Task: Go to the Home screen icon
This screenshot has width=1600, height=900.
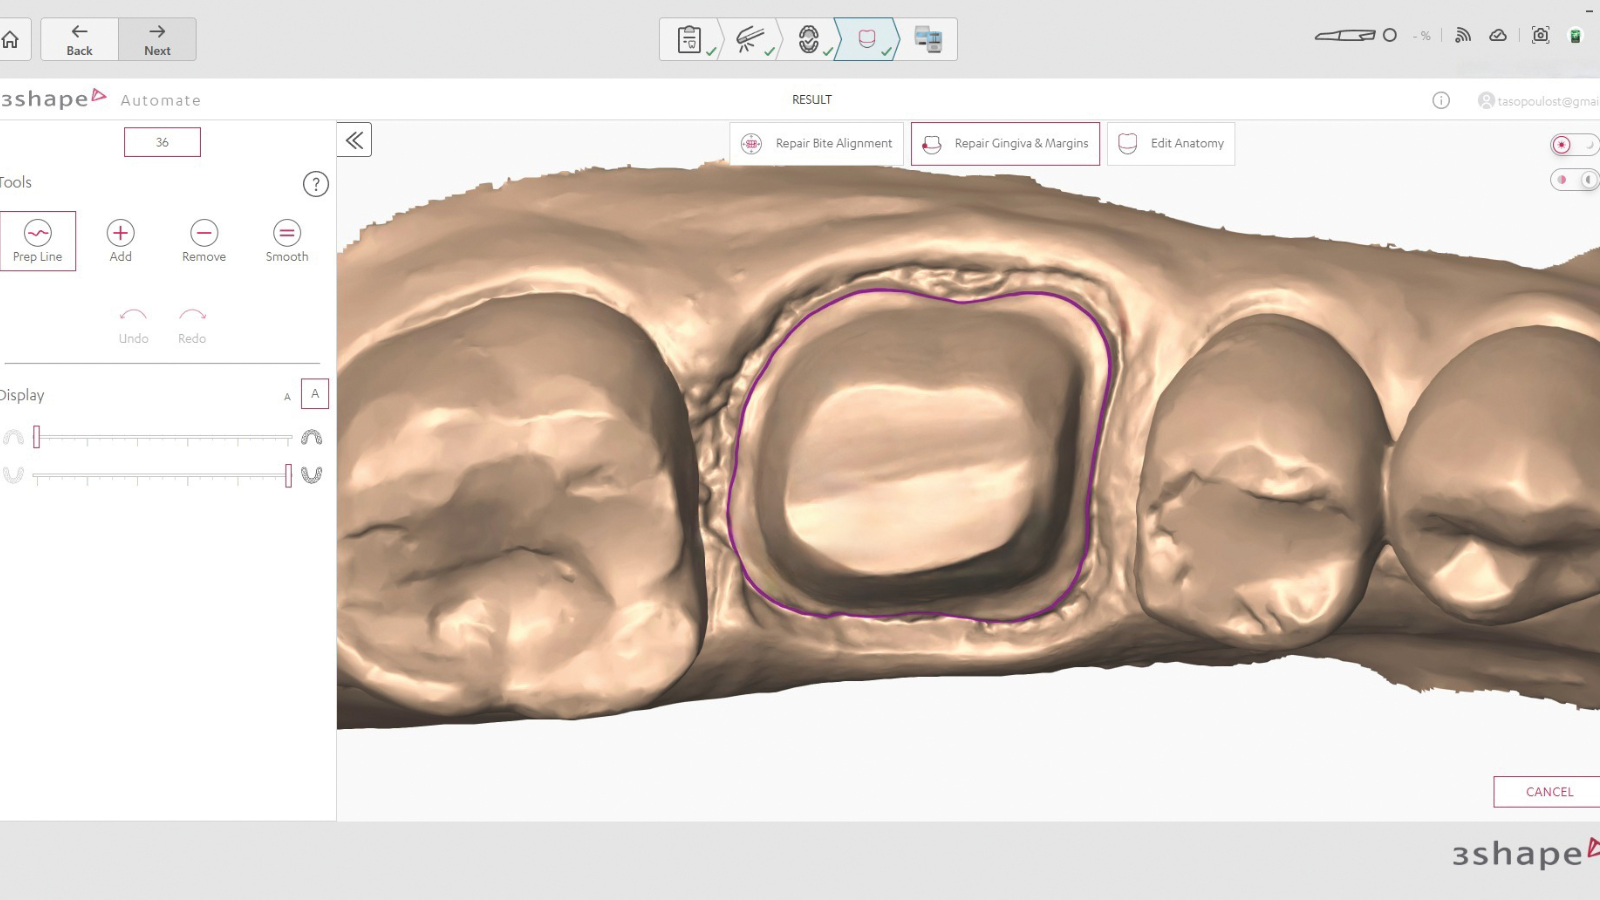Action: (x=10, y=39)
